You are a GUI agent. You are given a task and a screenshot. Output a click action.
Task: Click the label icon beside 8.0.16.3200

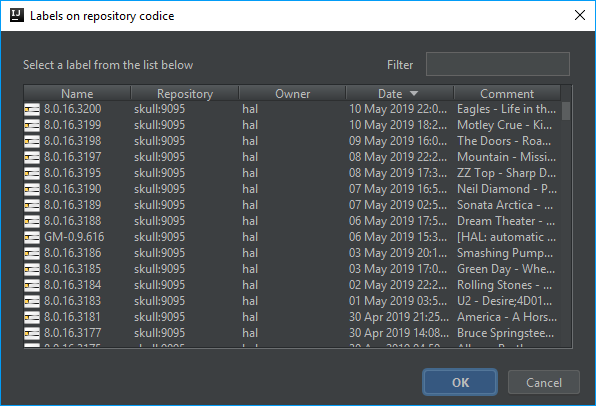pos(32,109)
